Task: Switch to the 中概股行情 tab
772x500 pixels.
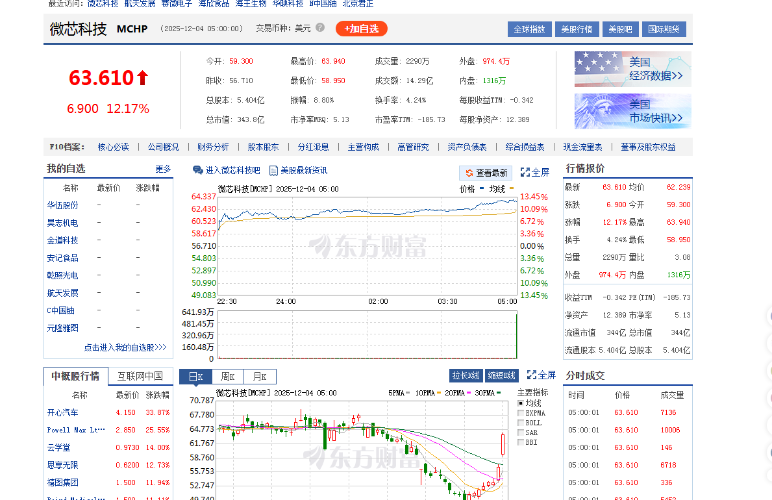Action: pos(76,376)
